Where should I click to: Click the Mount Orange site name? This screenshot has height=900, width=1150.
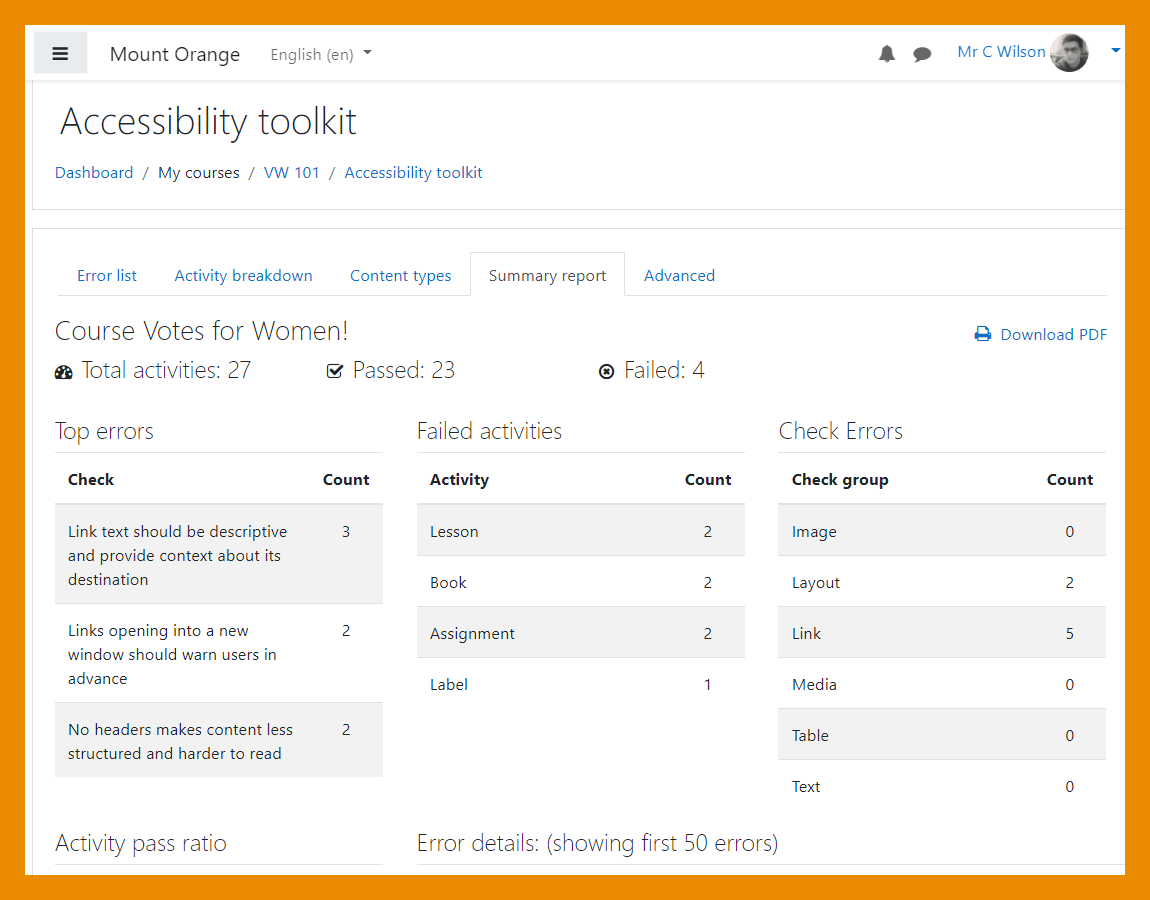175,54
